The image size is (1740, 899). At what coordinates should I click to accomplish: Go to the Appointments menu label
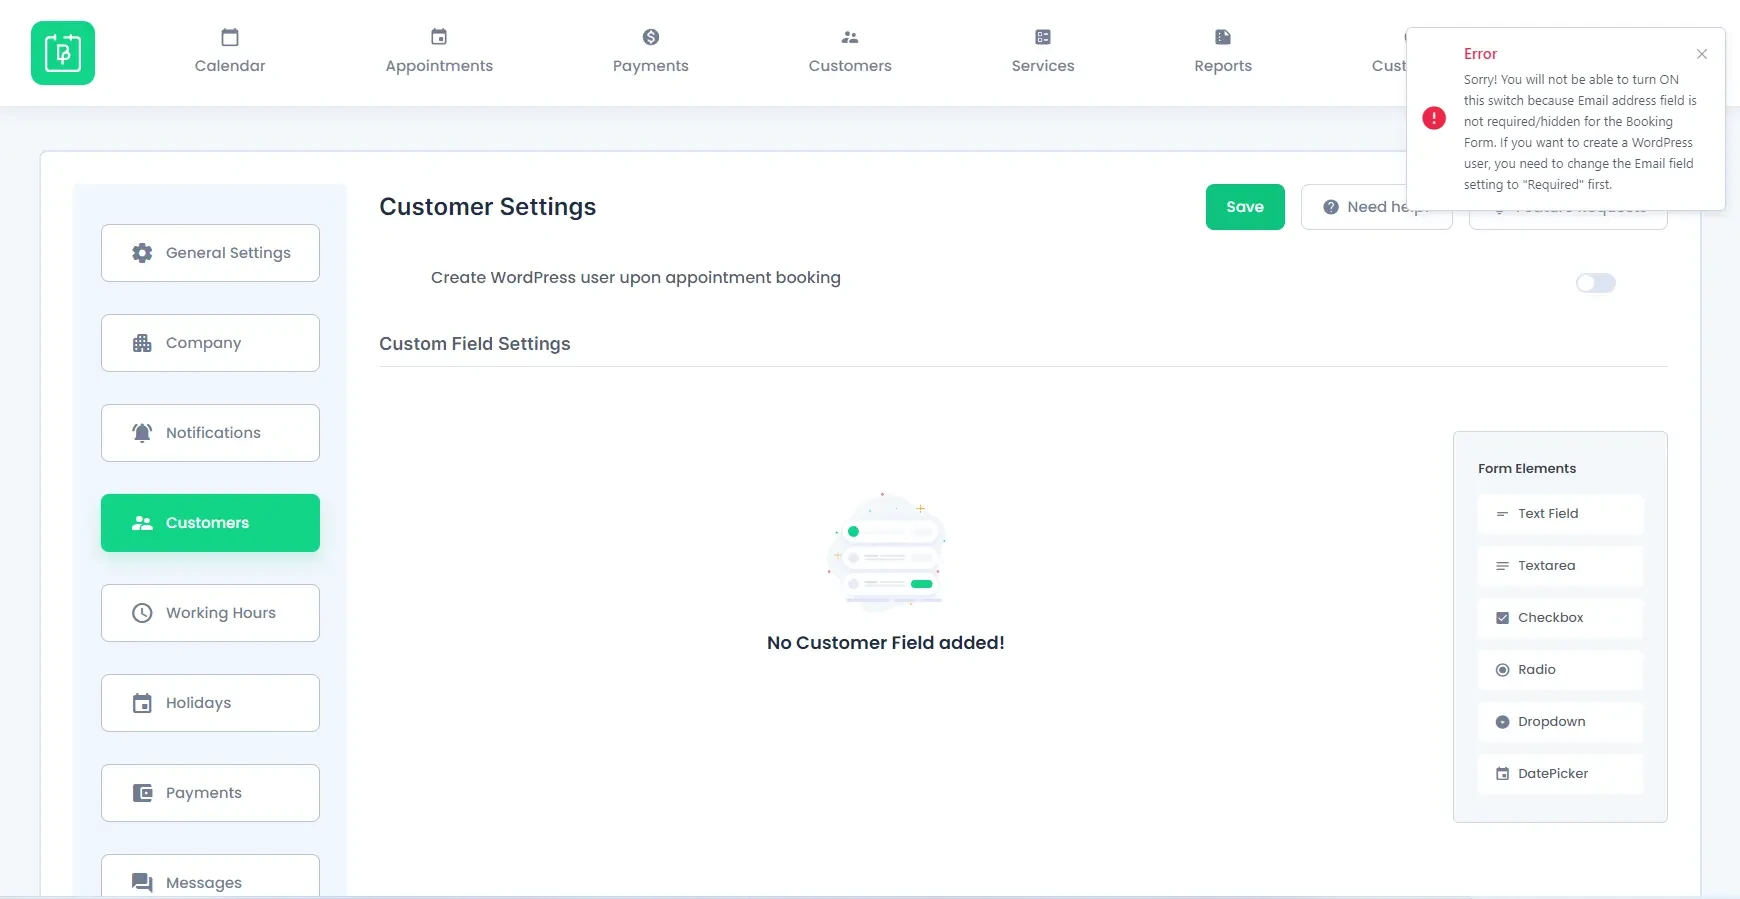(439, 66)
